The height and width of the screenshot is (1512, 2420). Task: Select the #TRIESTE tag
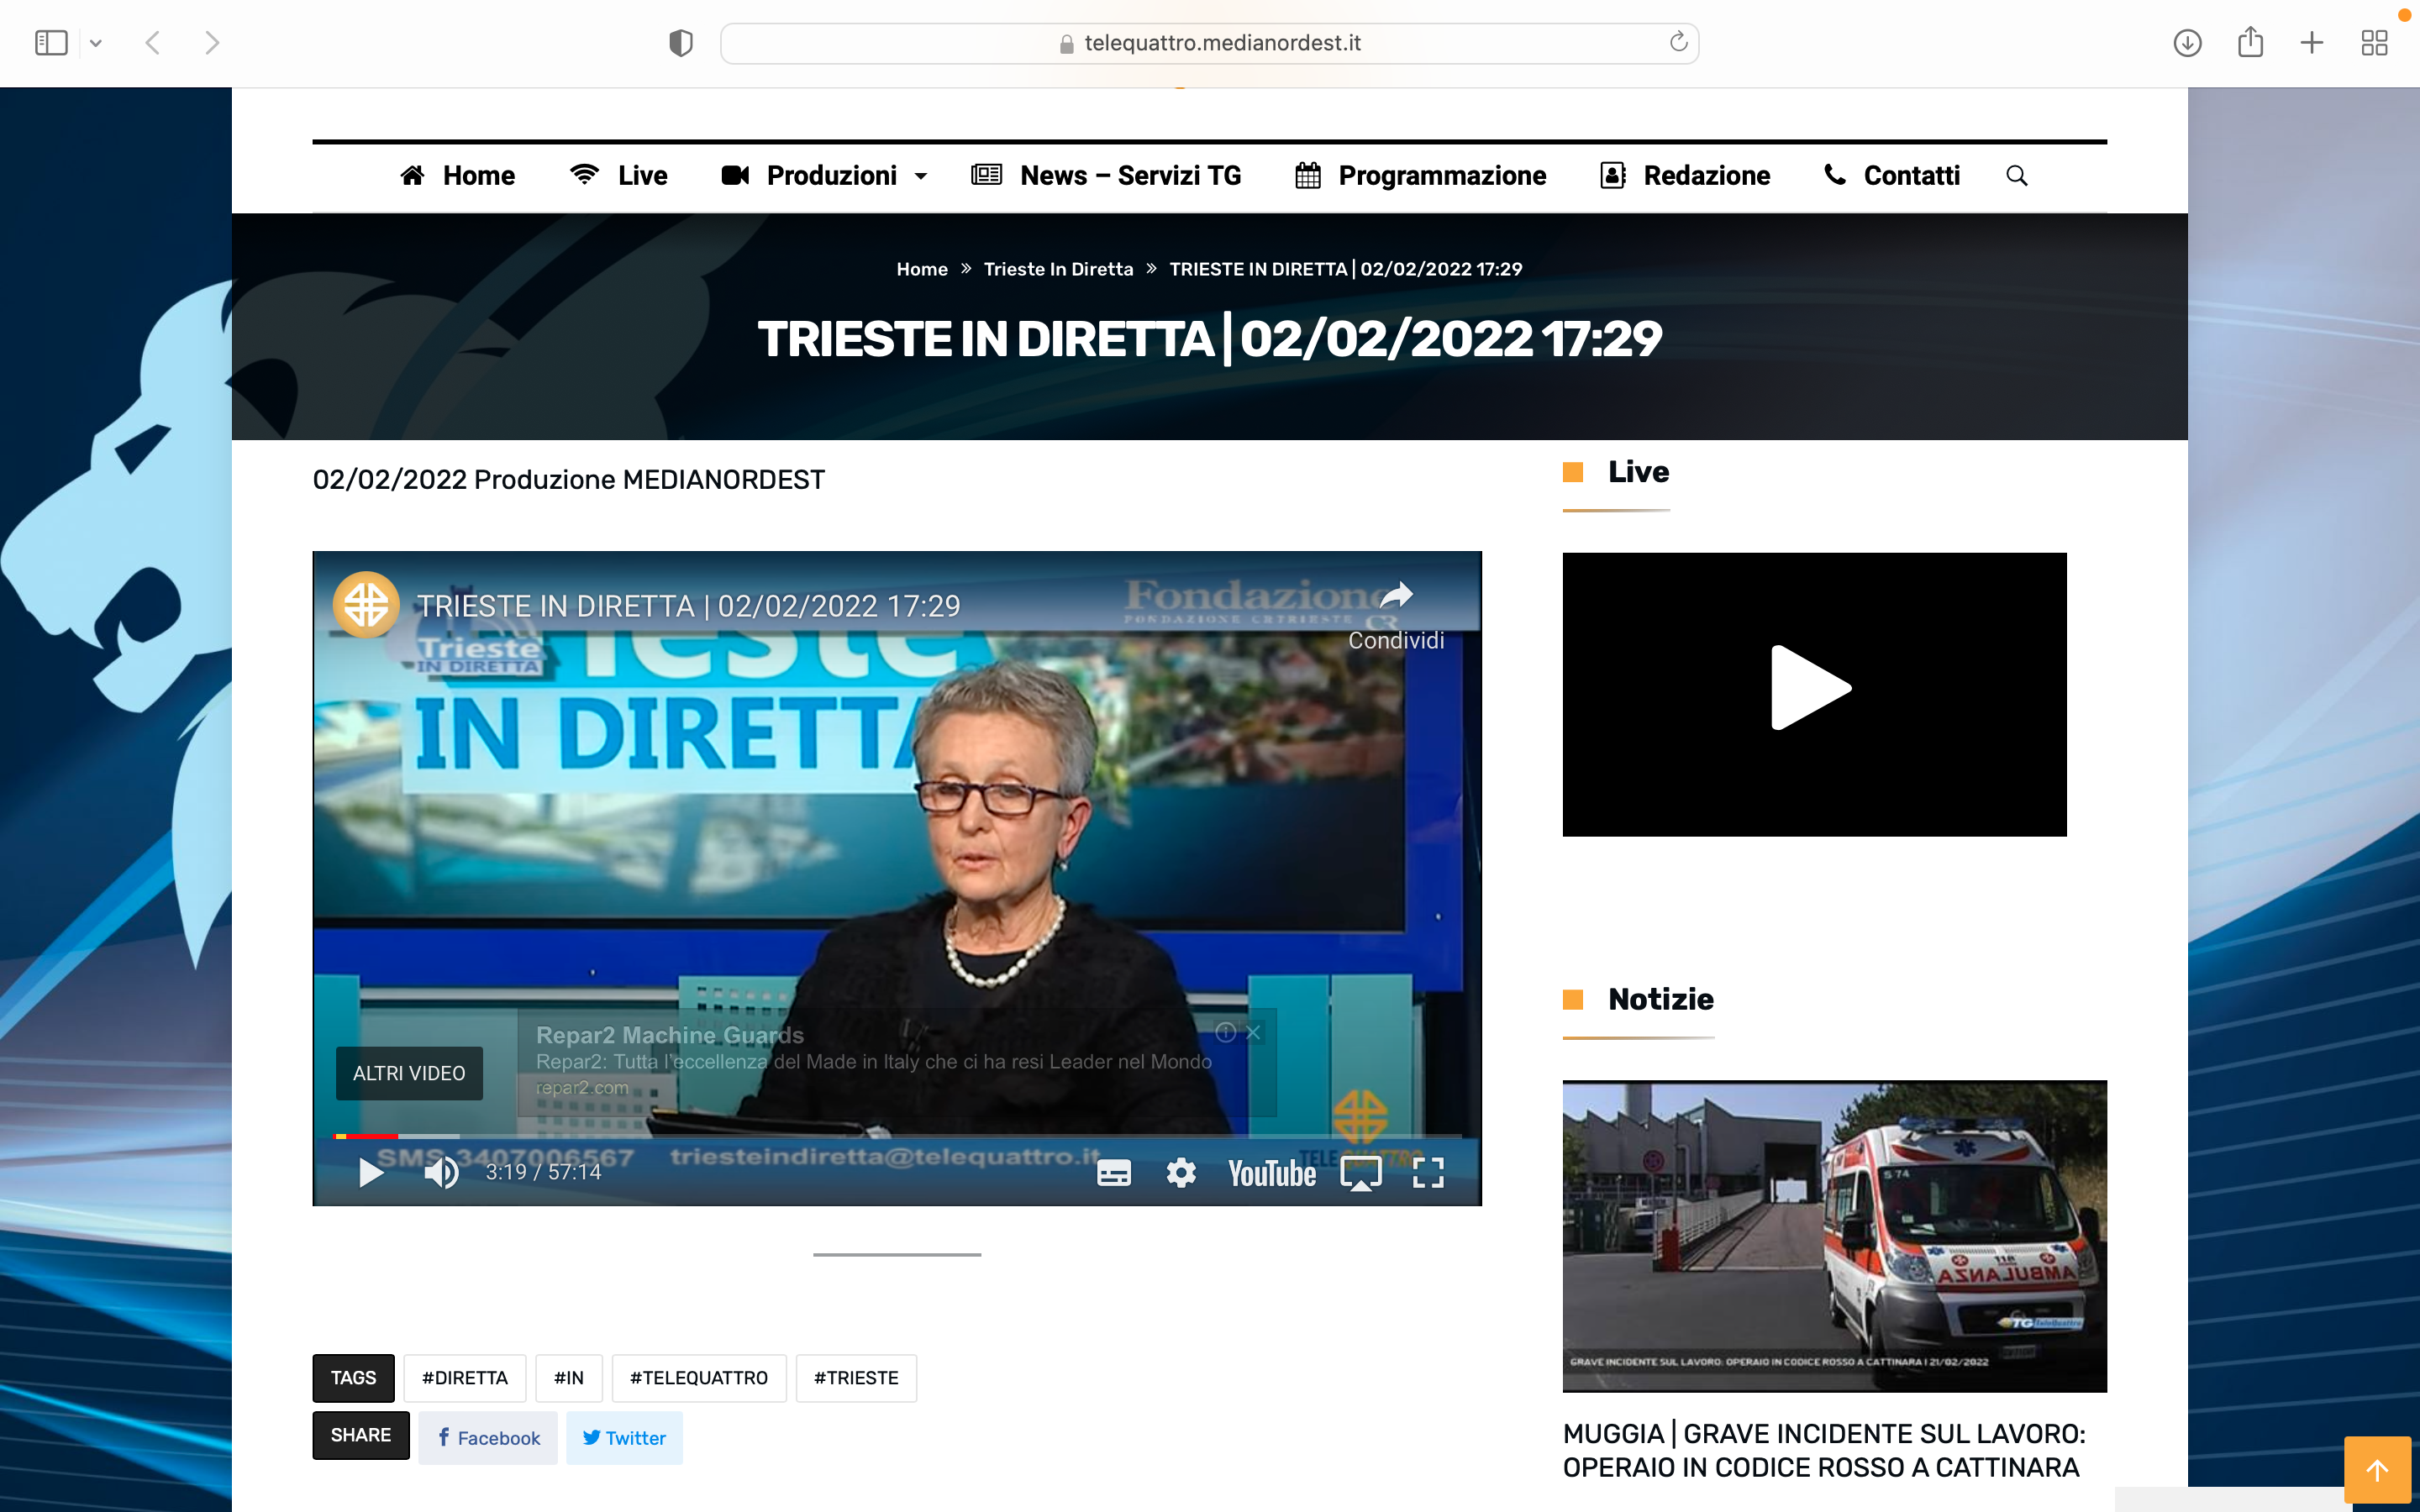coord(856,1378)
